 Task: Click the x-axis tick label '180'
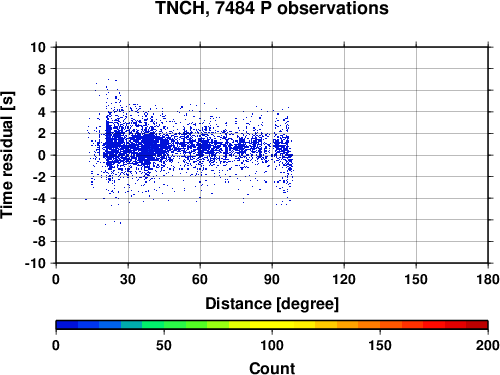pyautogui.click(x=488, y=279)
